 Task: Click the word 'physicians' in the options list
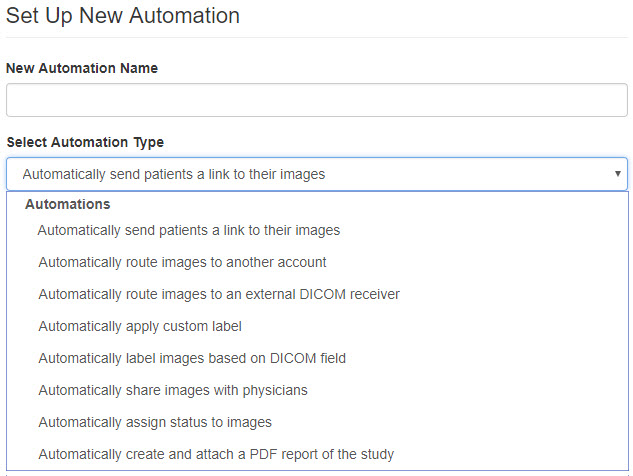coord(271,390)
